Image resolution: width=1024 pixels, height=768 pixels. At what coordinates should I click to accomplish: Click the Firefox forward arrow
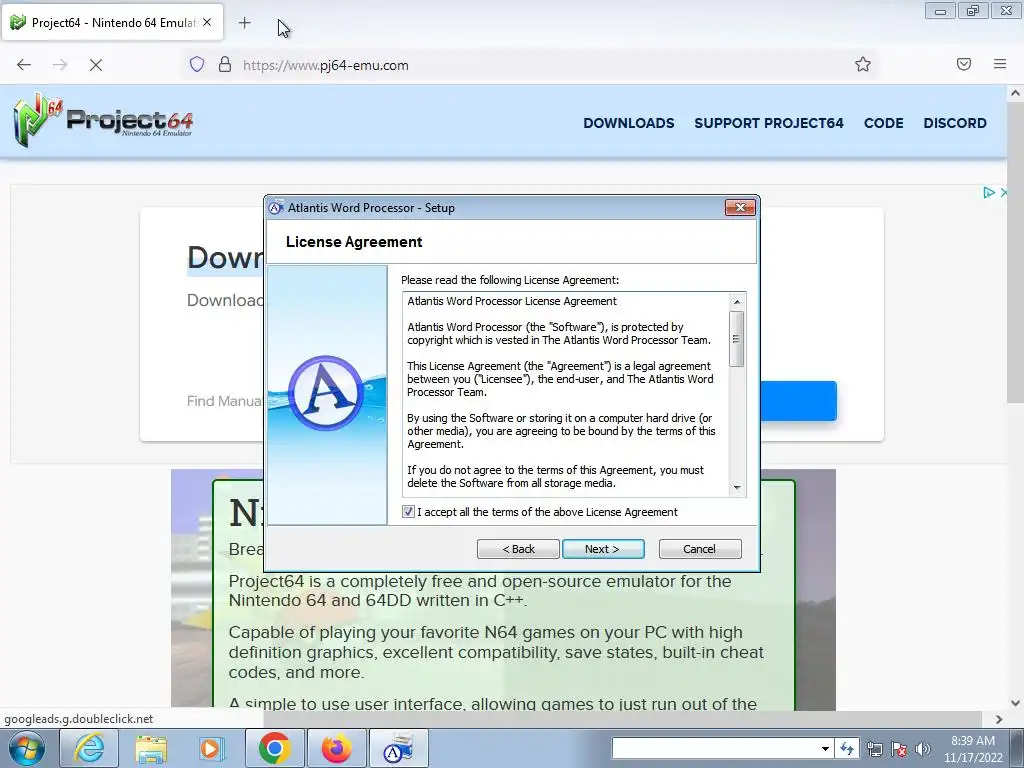click(60, 65)
